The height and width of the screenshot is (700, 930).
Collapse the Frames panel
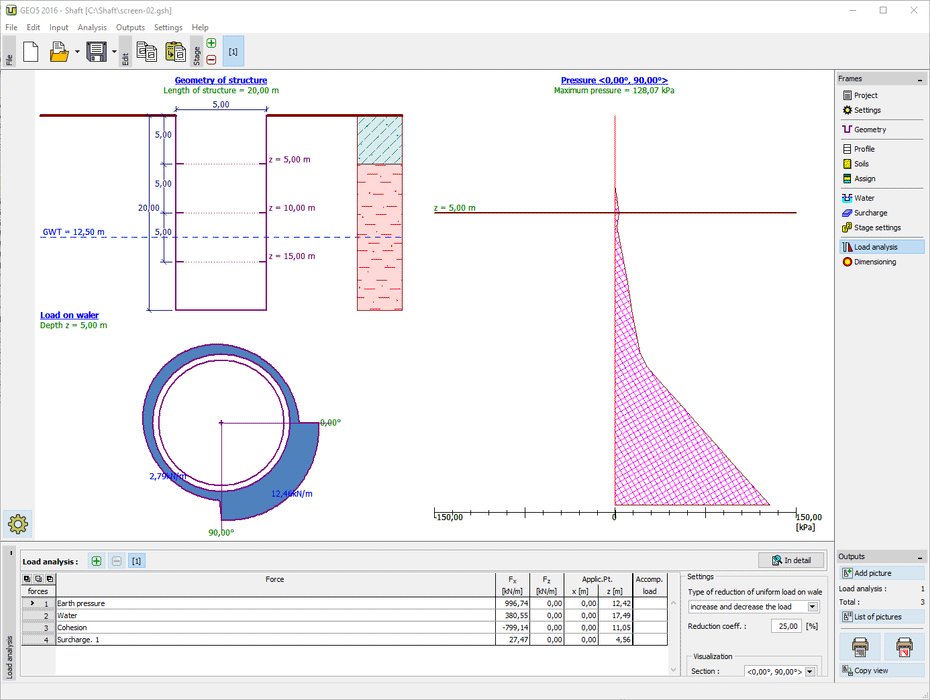[920, 79]
